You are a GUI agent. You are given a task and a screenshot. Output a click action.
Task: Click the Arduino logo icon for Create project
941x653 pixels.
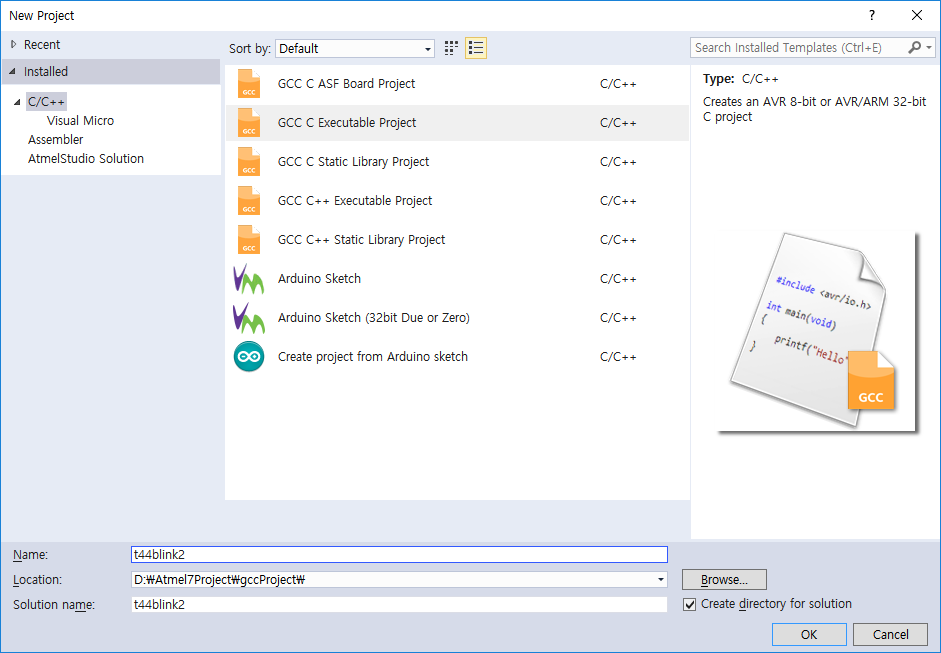pyautogui.click(x=248, y=357)
